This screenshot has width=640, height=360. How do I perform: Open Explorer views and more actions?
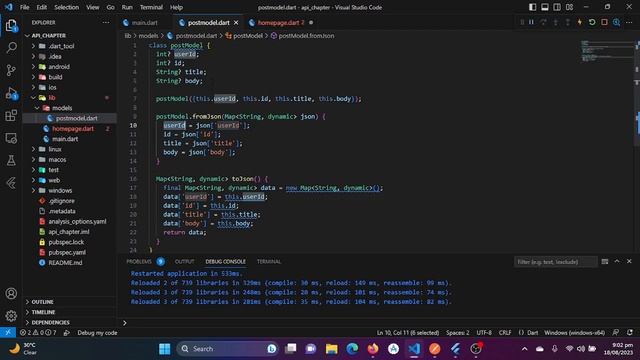(x=106, y=22)
